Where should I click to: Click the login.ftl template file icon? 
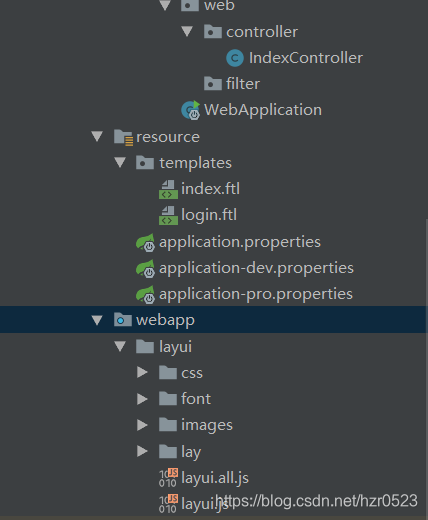[x=168, y=215]
